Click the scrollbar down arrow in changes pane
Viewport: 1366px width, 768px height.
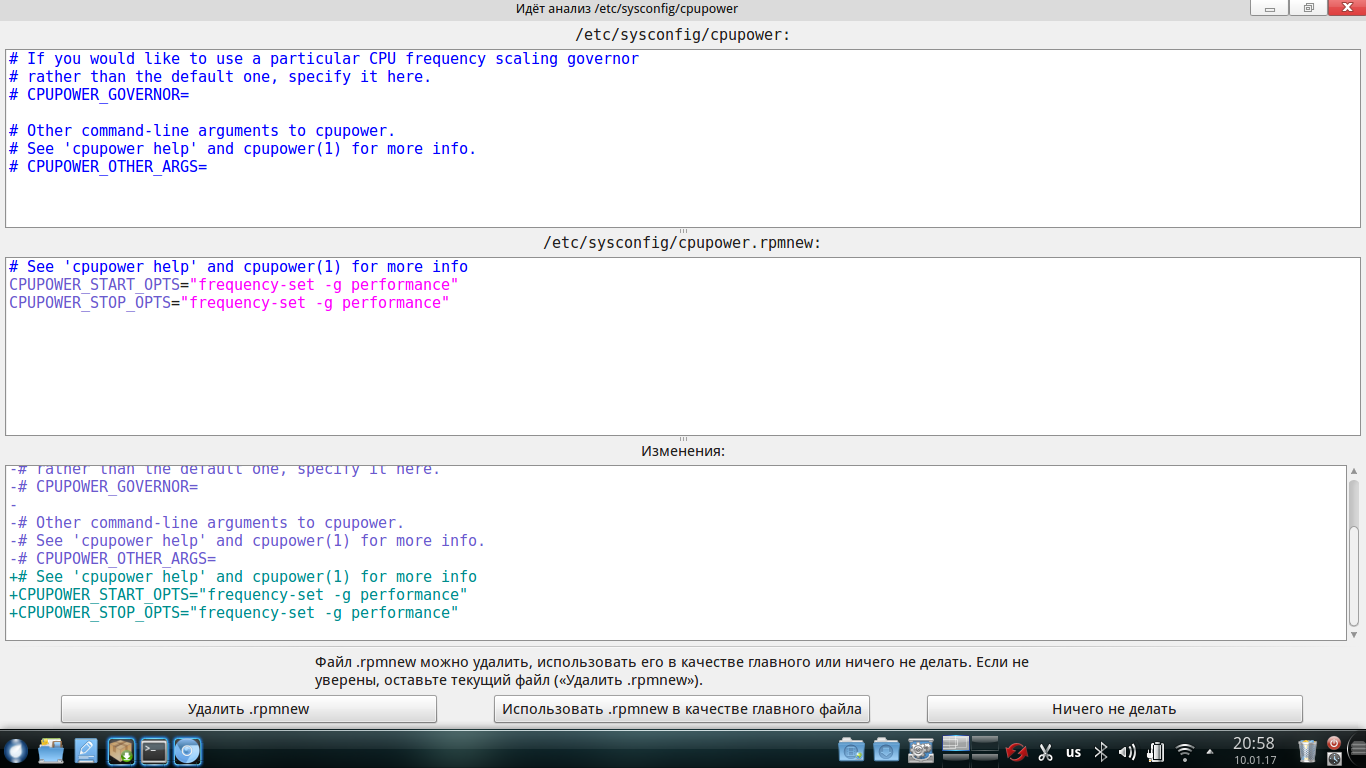(1354, 634)
